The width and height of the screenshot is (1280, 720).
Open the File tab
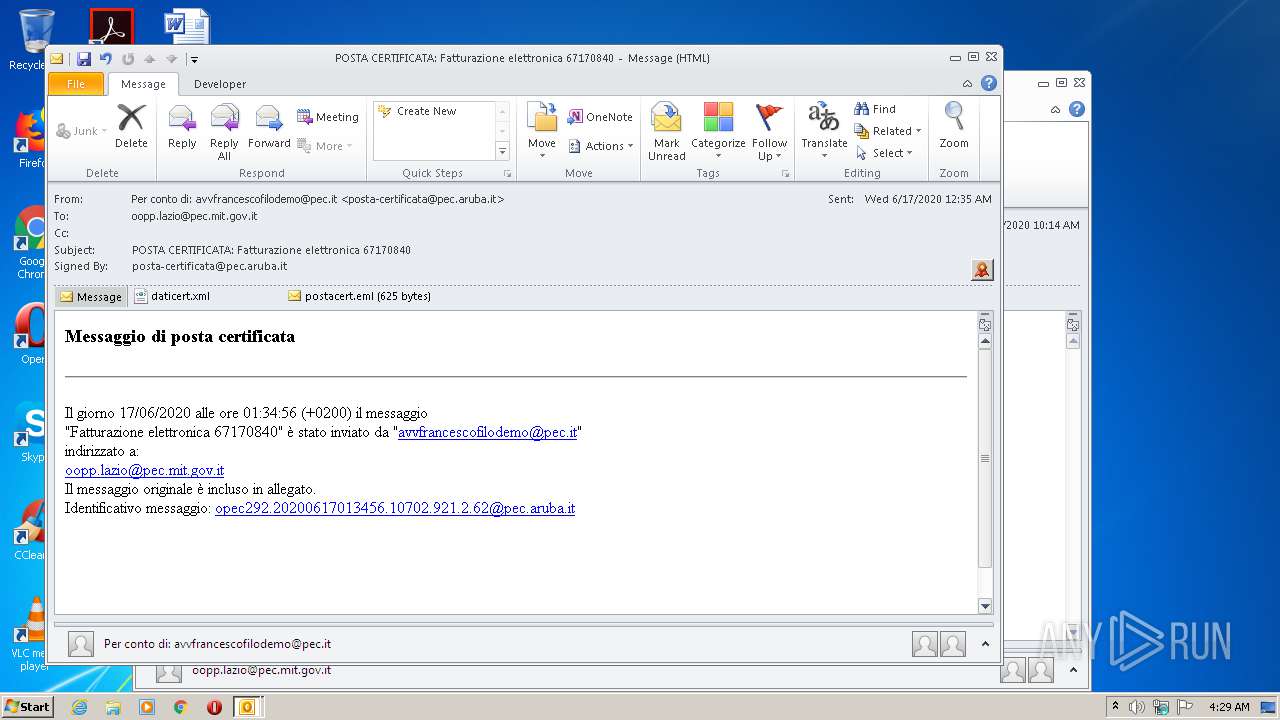click(76, 84)
